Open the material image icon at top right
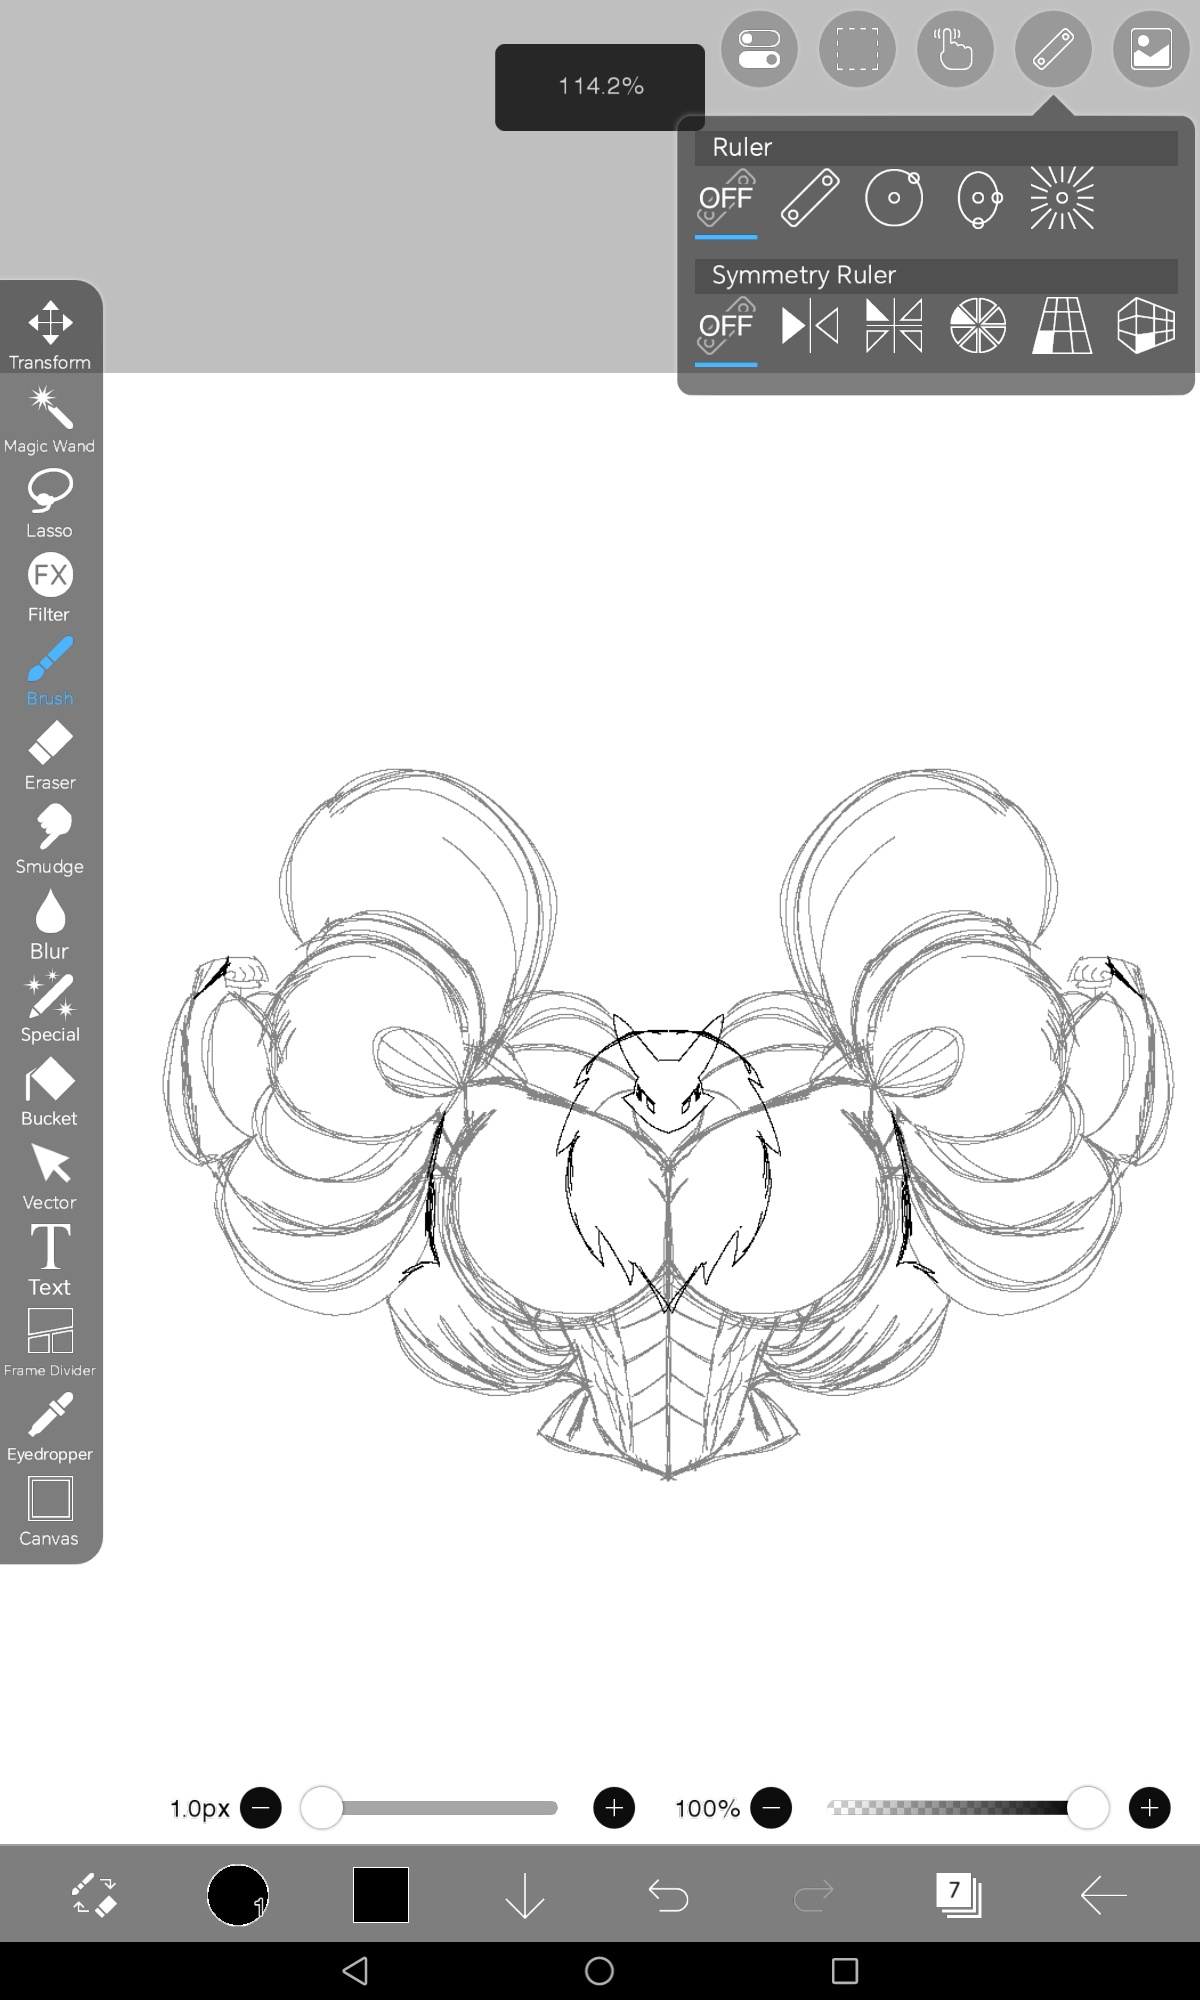The height and width of the screenshot is (2000, 1200). (1151, 49)
